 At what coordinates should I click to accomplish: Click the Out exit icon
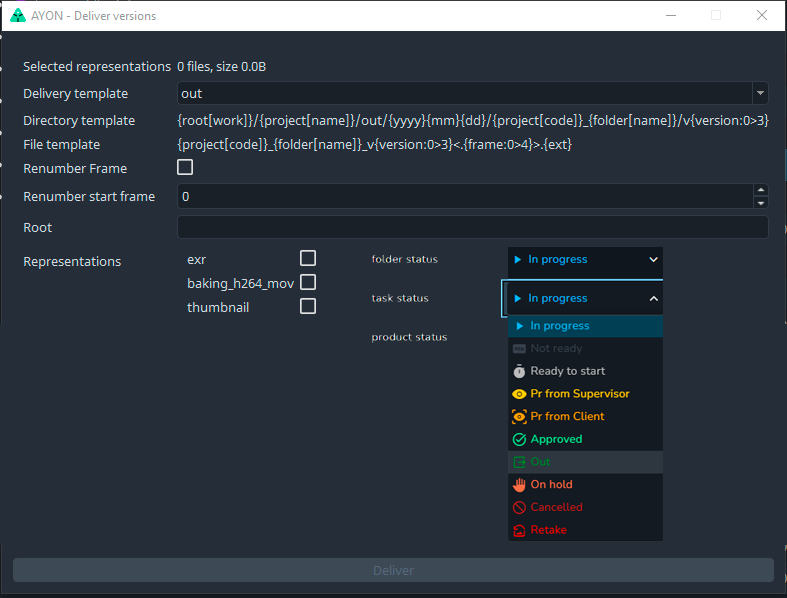pos(519,462)
